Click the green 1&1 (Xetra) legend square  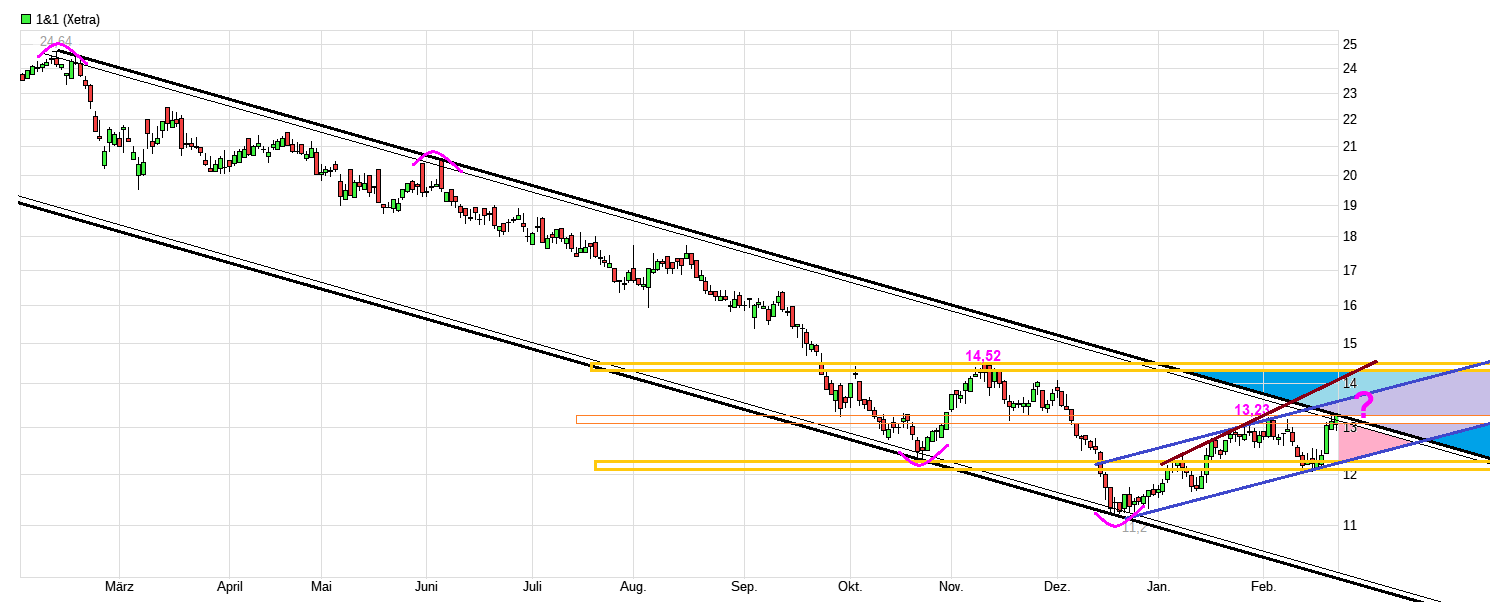26,19
